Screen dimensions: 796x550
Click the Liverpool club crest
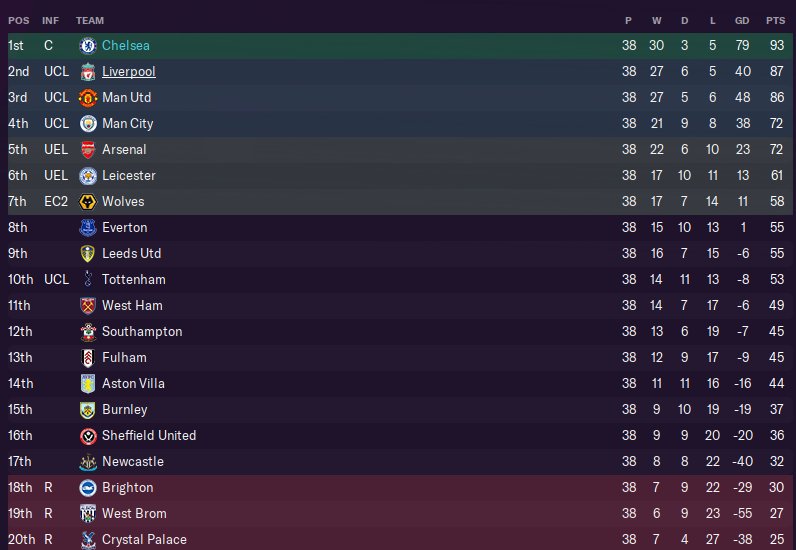tap(88, 72)
